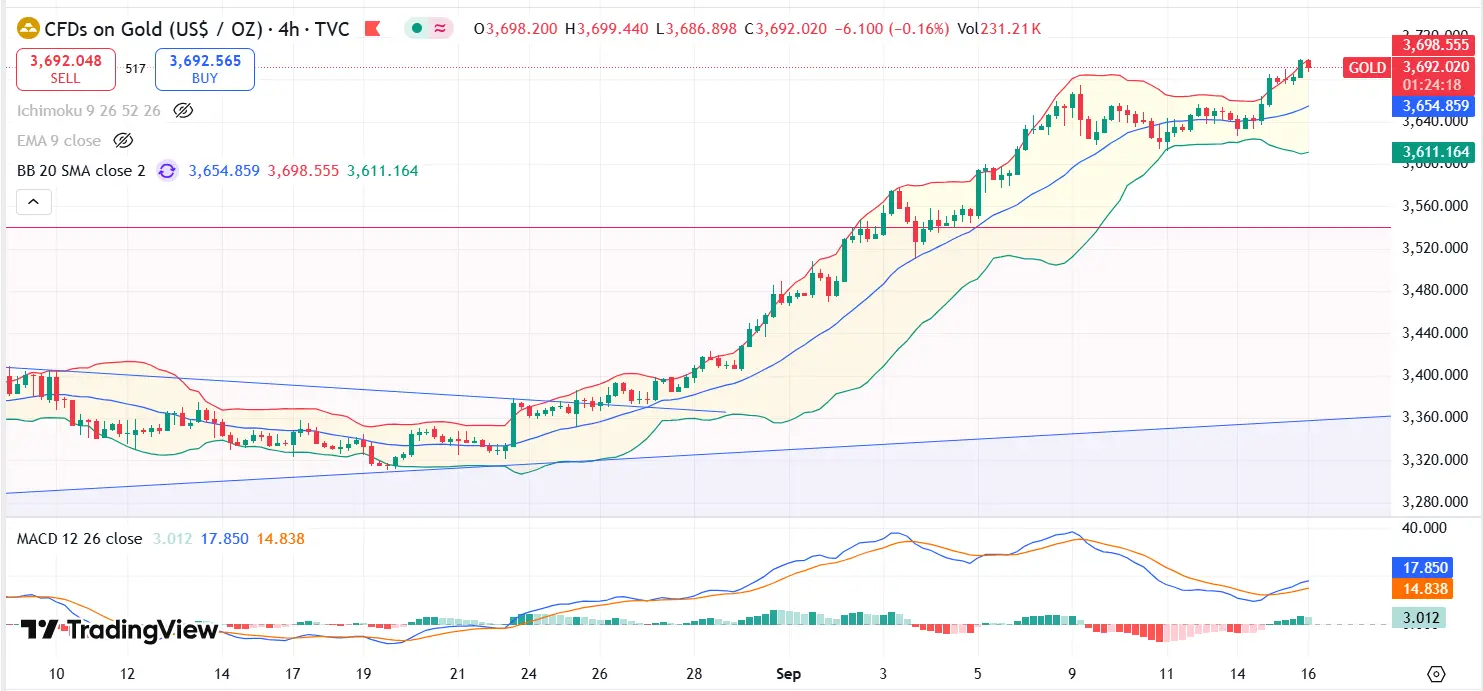Click the red GOLD price label on the axis
The width and height of the screenshot is (1483, 691).
coord(1366,68)
